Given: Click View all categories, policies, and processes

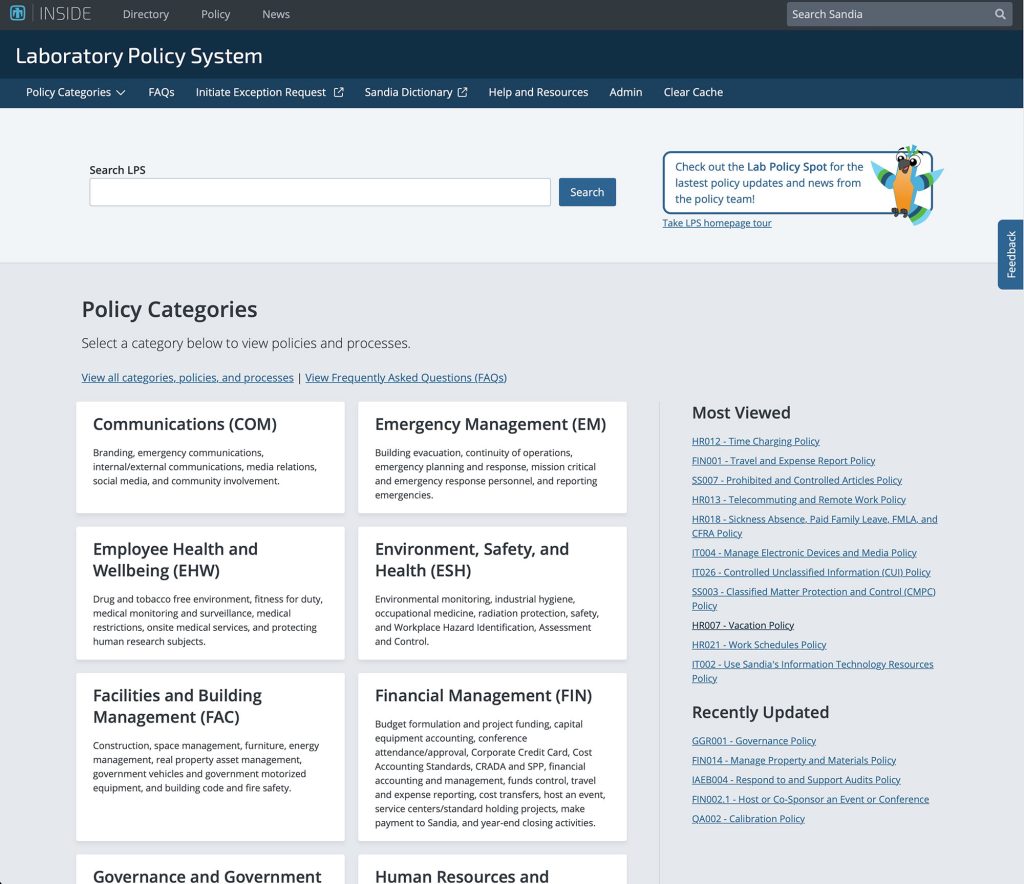Looking at the screenshot, I should [x=185, y=377].
